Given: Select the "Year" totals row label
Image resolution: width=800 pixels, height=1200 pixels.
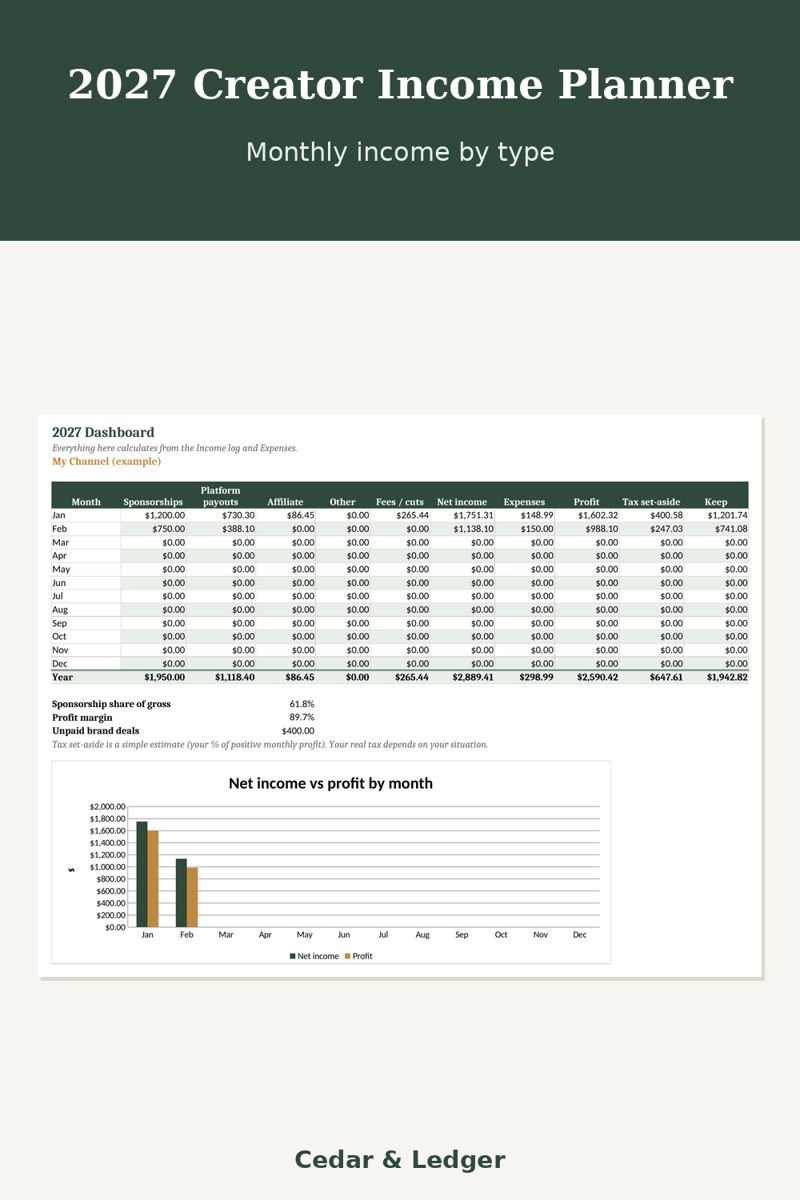Looking at the screenshot, I should (x=62, y=677).
